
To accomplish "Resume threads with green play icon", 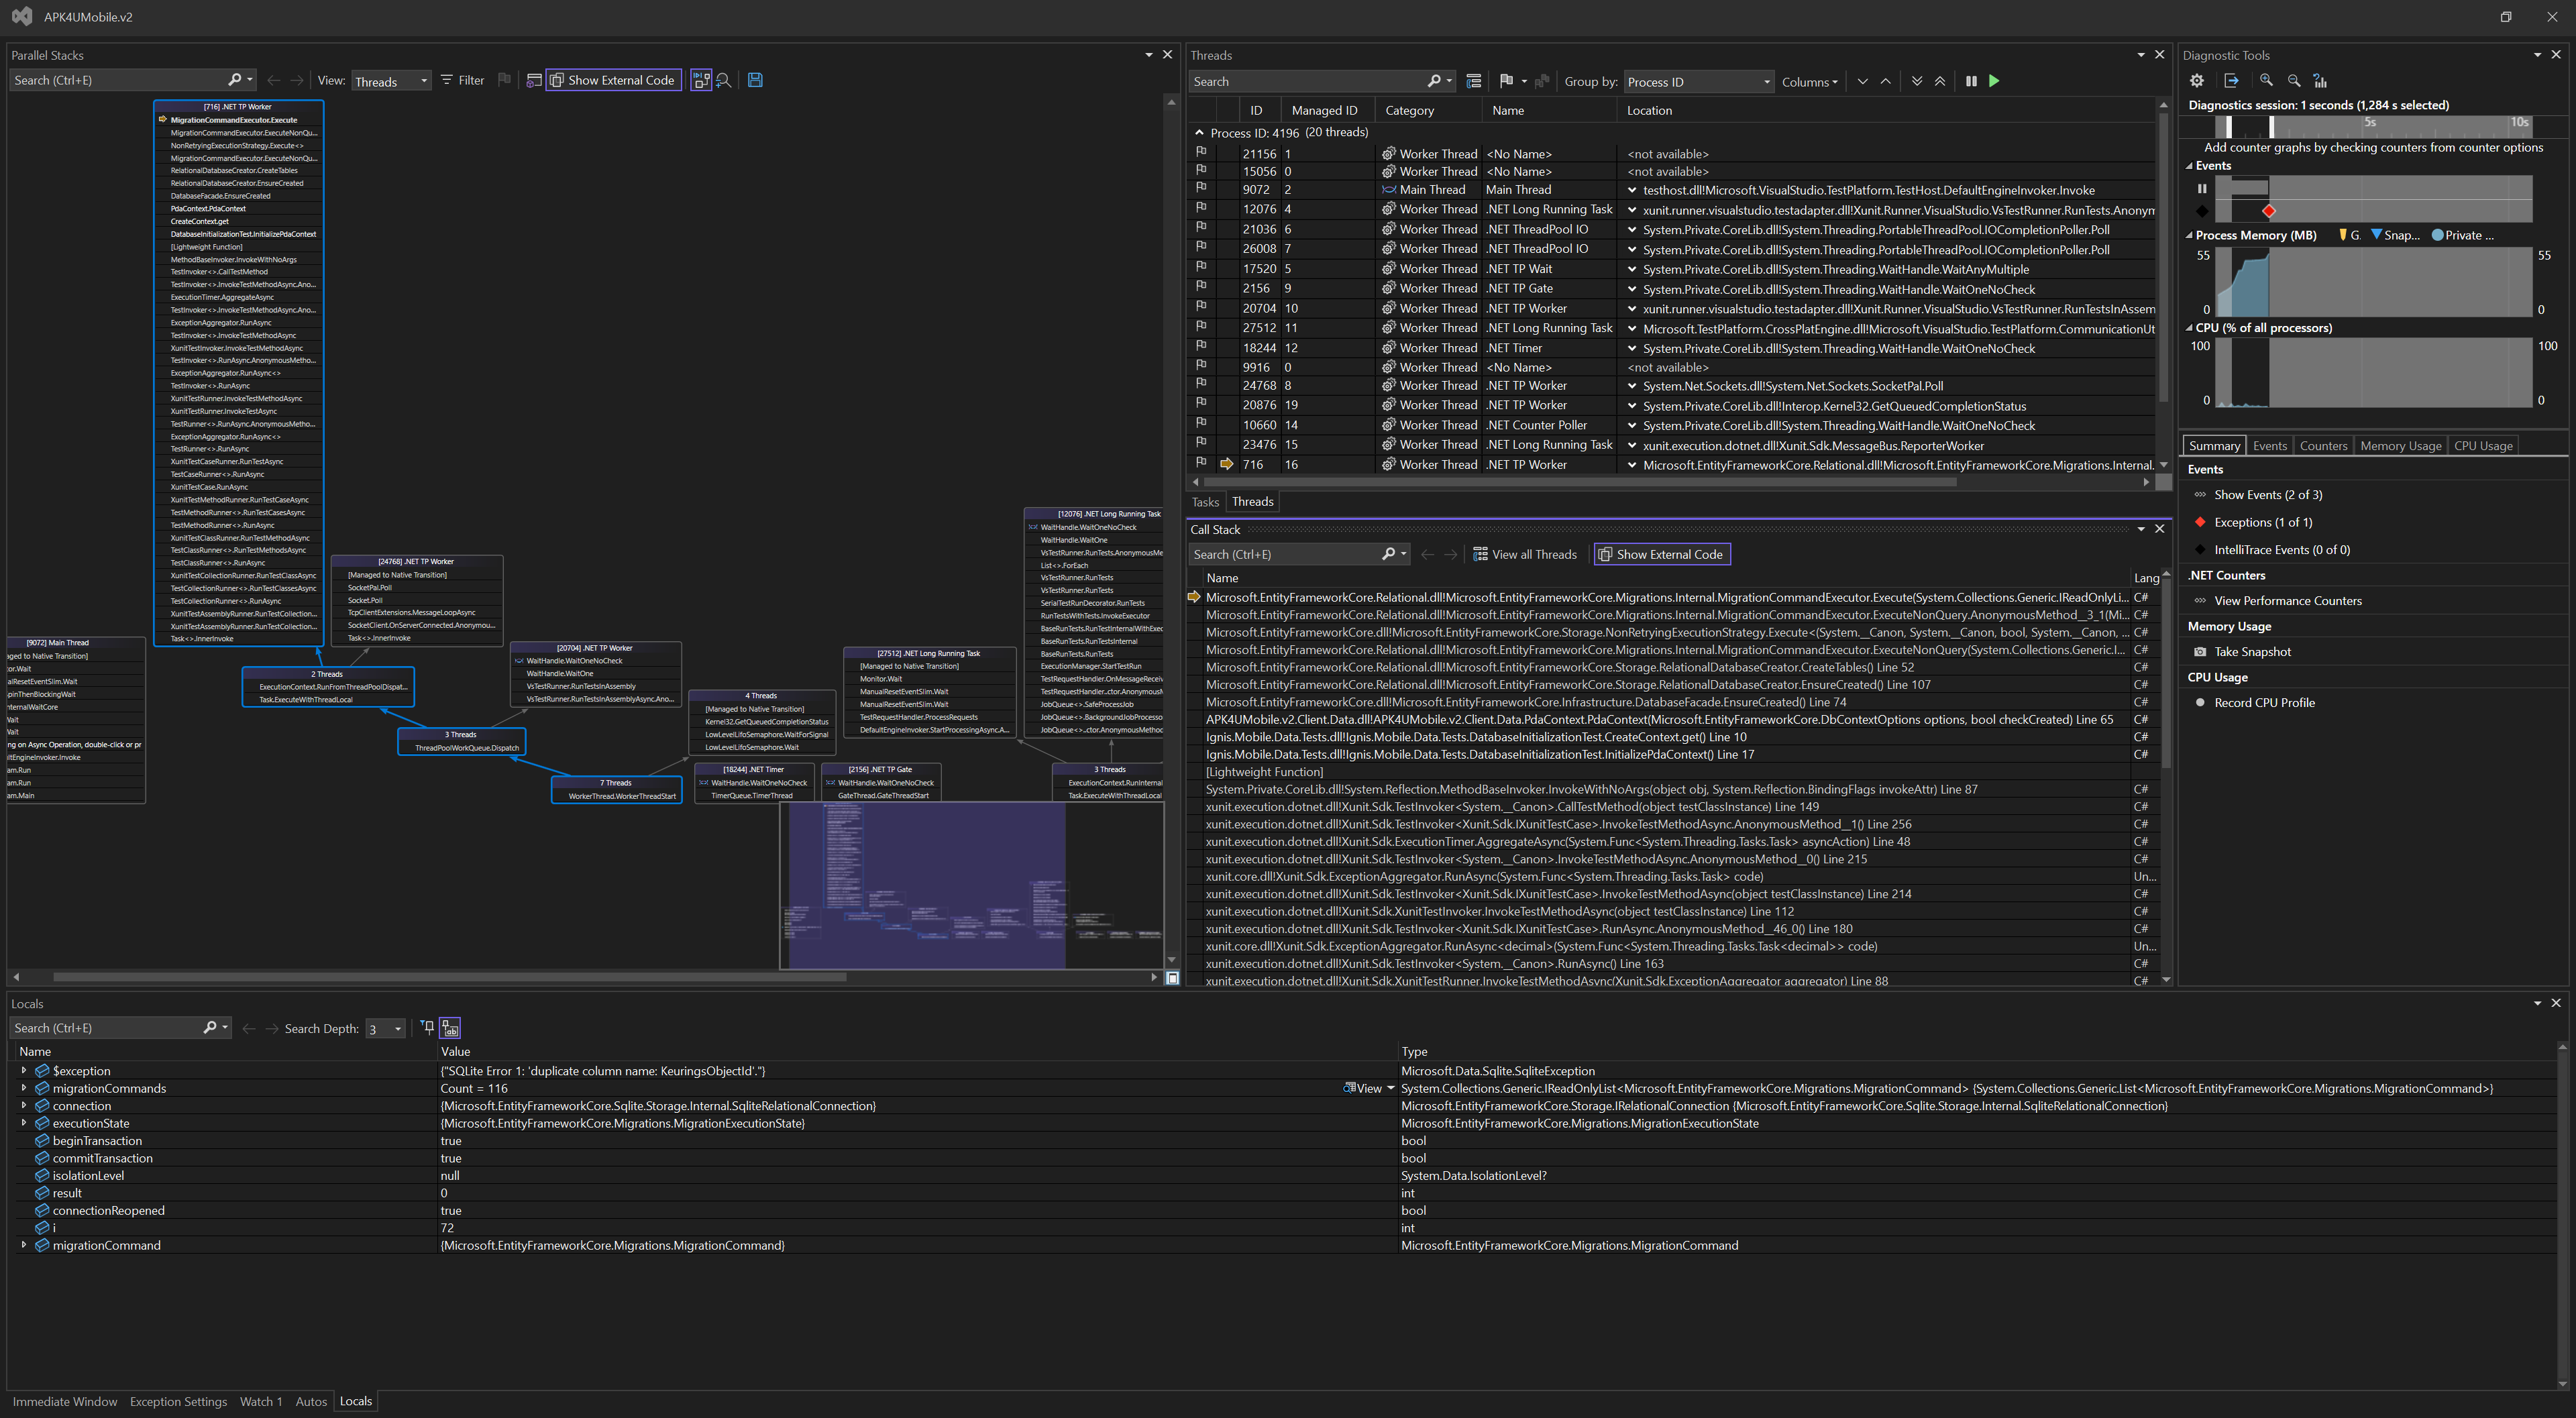I will point(1994,81).
